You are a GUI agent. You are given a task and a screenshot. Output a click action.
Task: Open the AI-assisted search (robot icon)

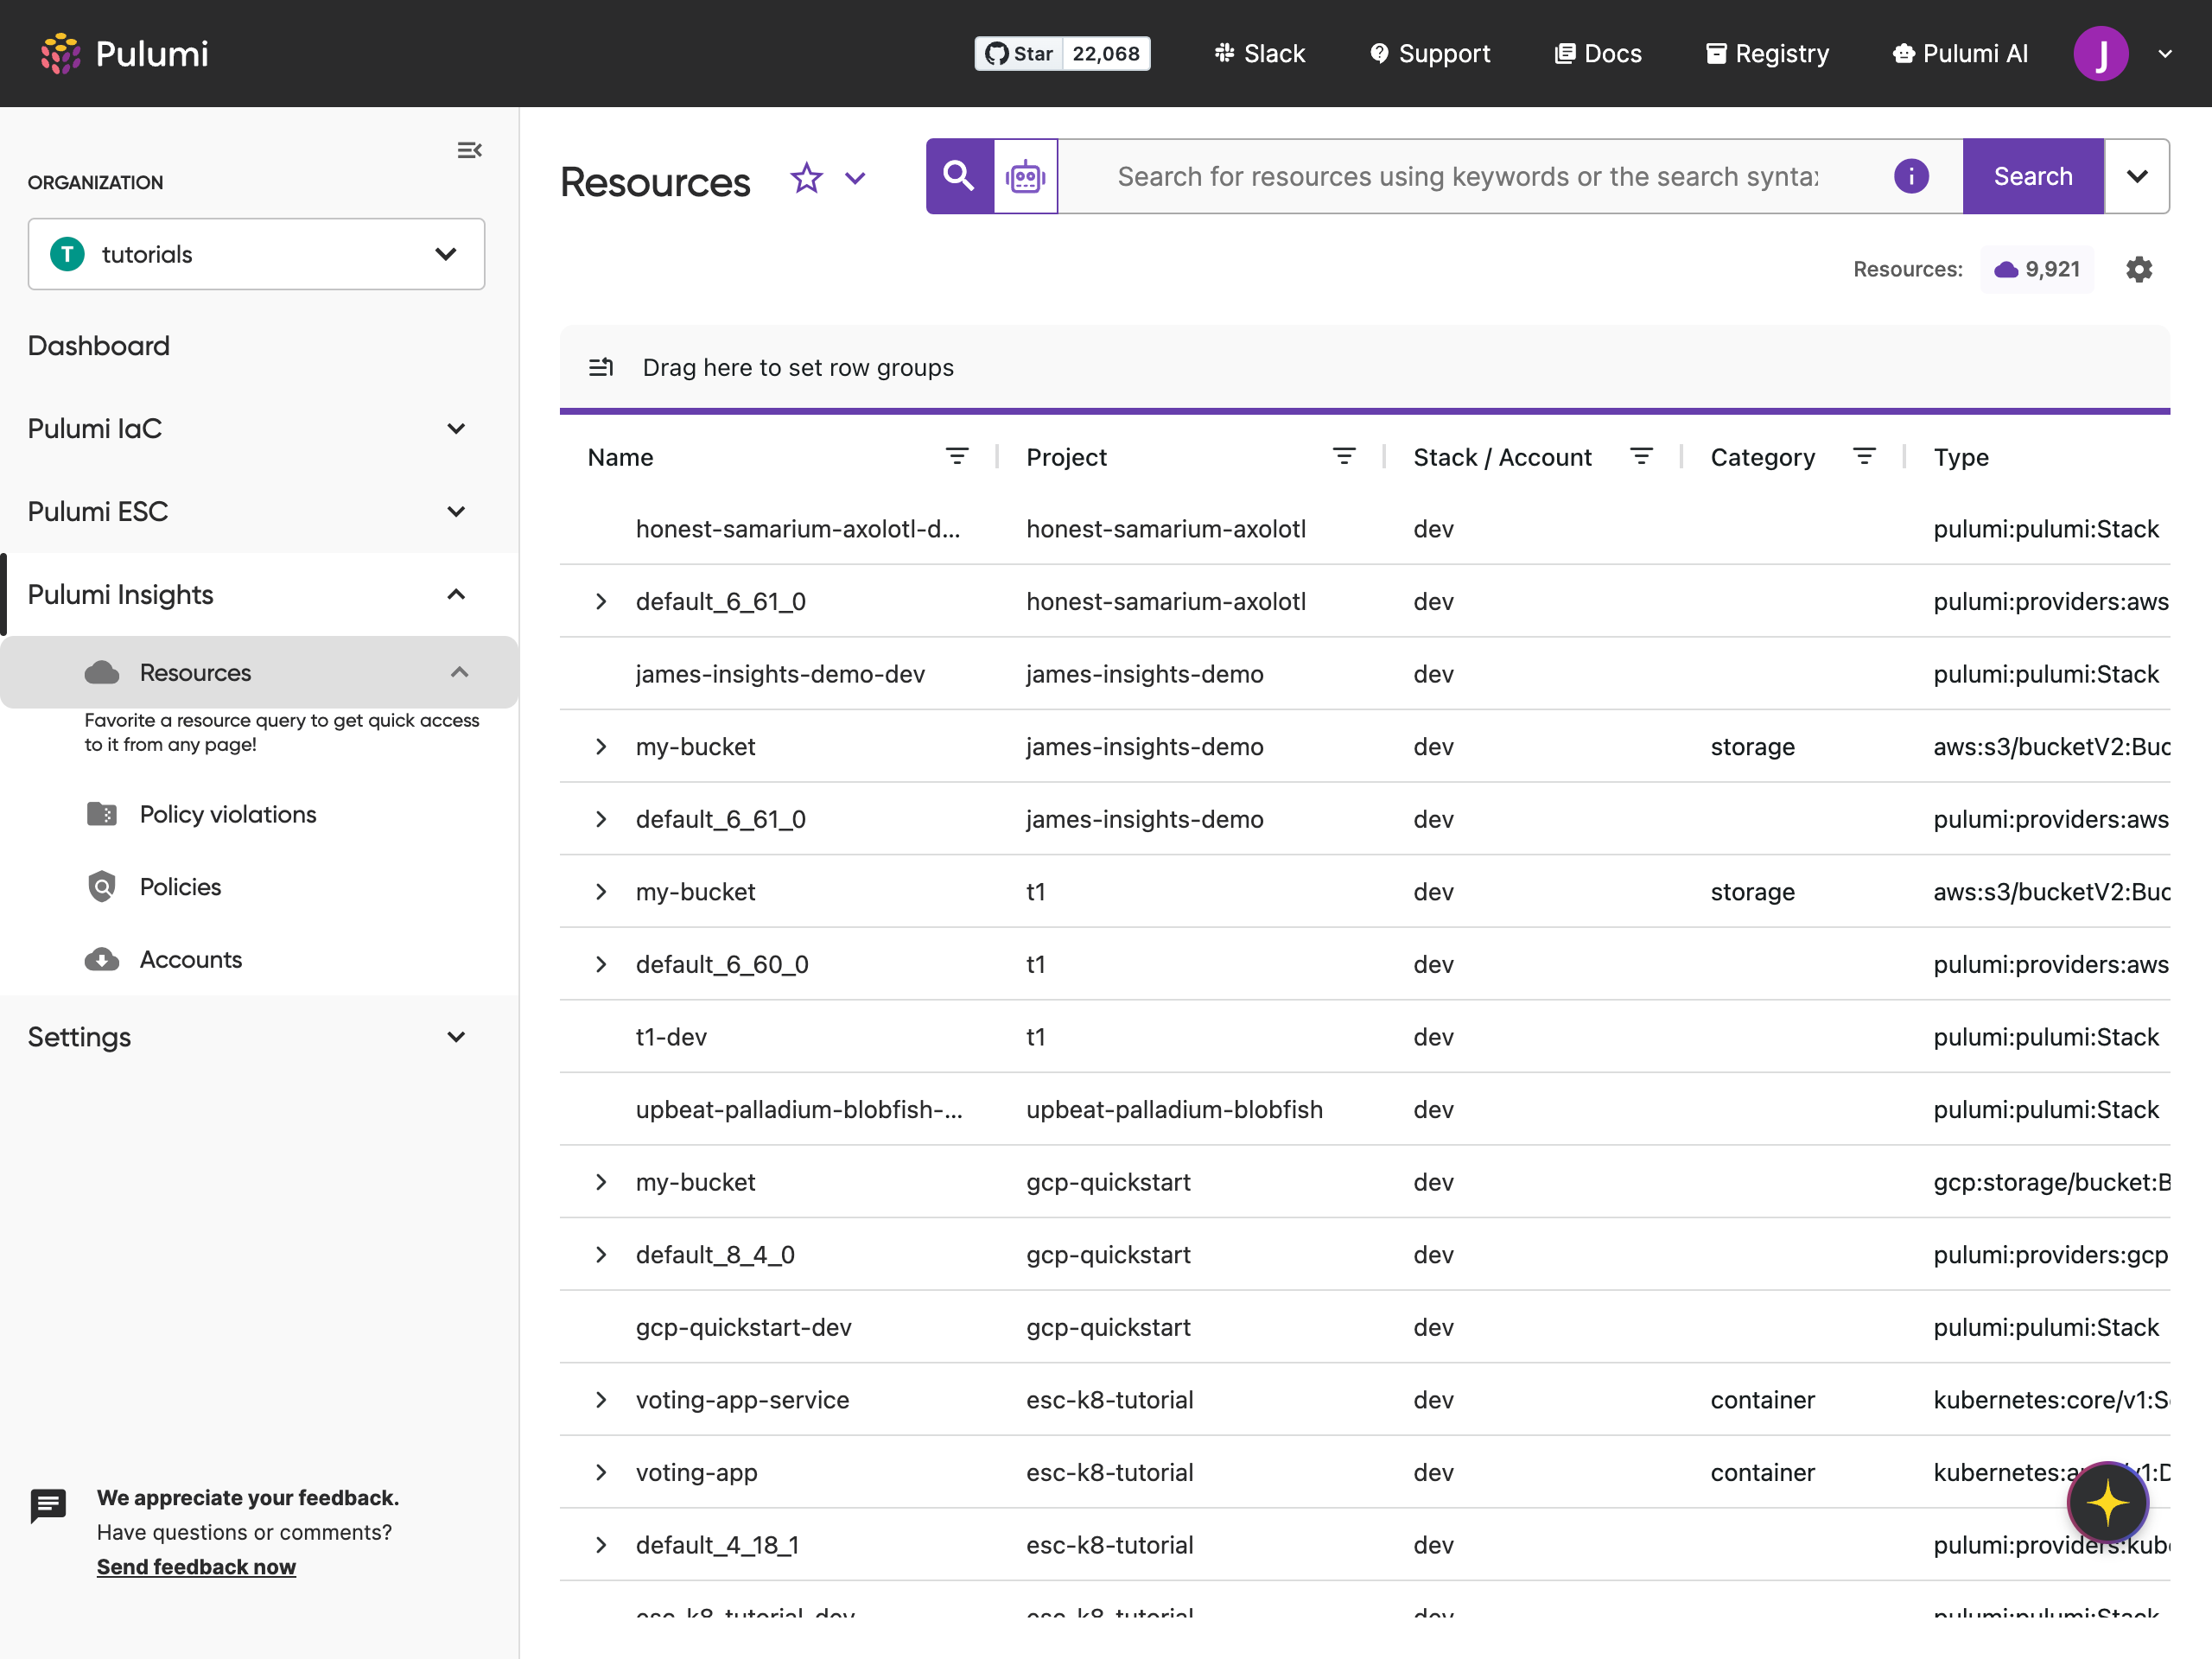click(1025, 176)
